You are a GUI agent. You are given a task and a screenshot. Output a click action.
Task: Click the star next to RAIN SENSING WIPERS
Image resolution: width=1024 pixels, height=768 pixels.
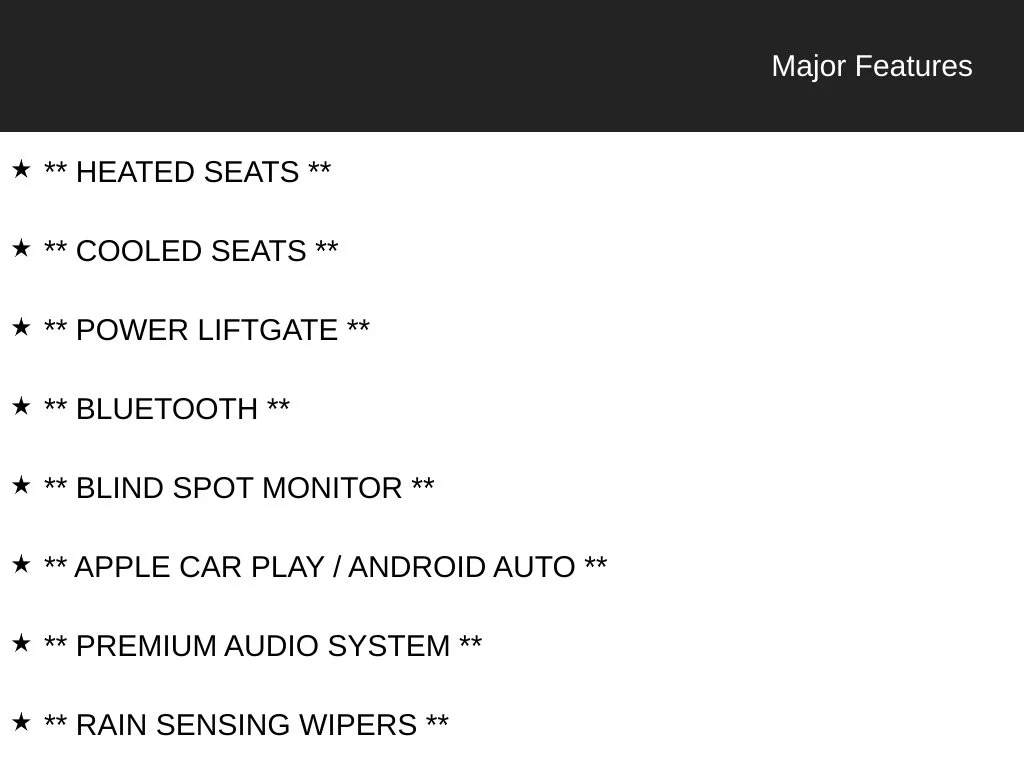pyautogui.click(x=21, y=723)
